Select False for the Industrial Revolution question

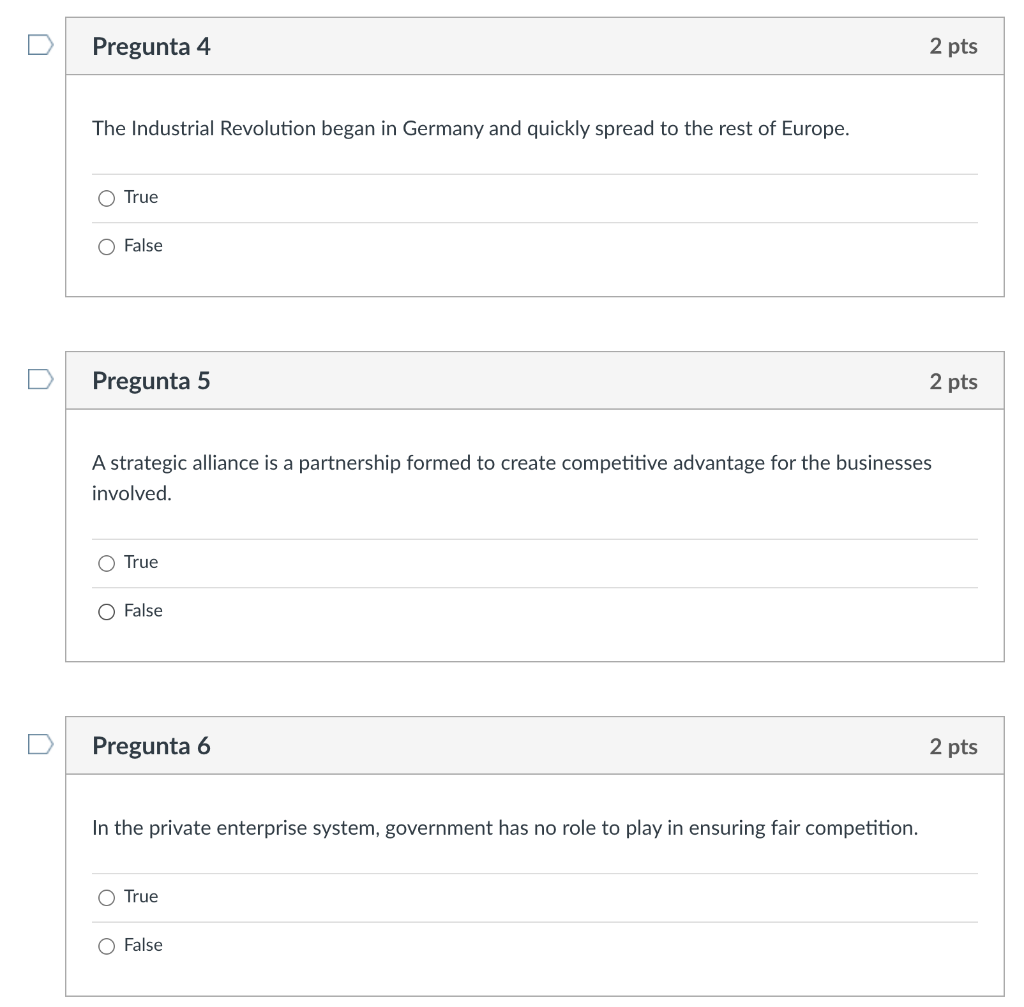pos(107,246)
